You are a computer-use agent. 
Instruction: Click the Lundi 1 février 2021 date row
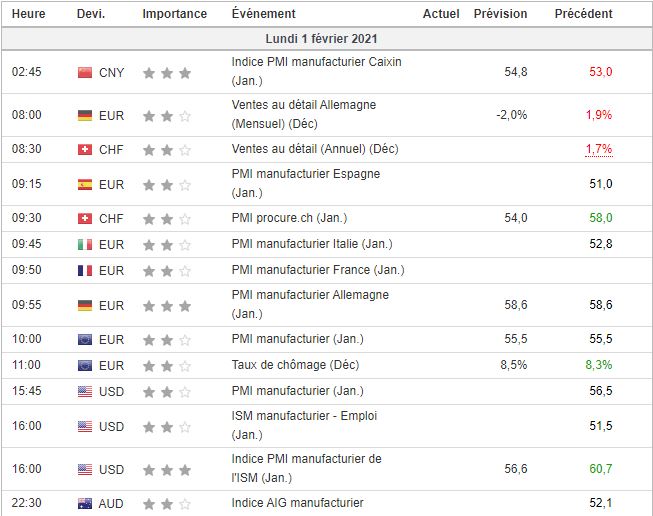point(326,38)
